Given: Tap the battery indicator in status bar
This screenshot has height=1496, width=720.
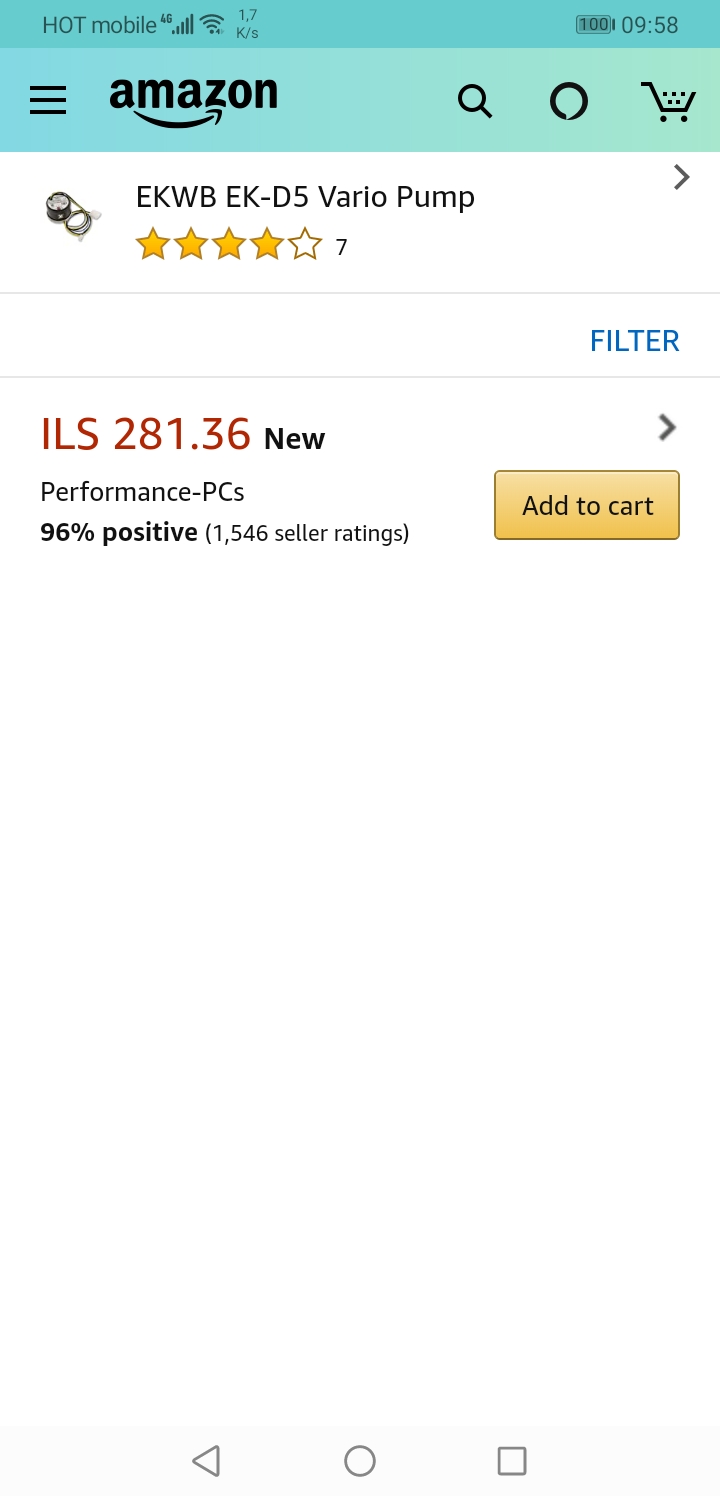Looking at the screenshot, I should pos(595,25).
